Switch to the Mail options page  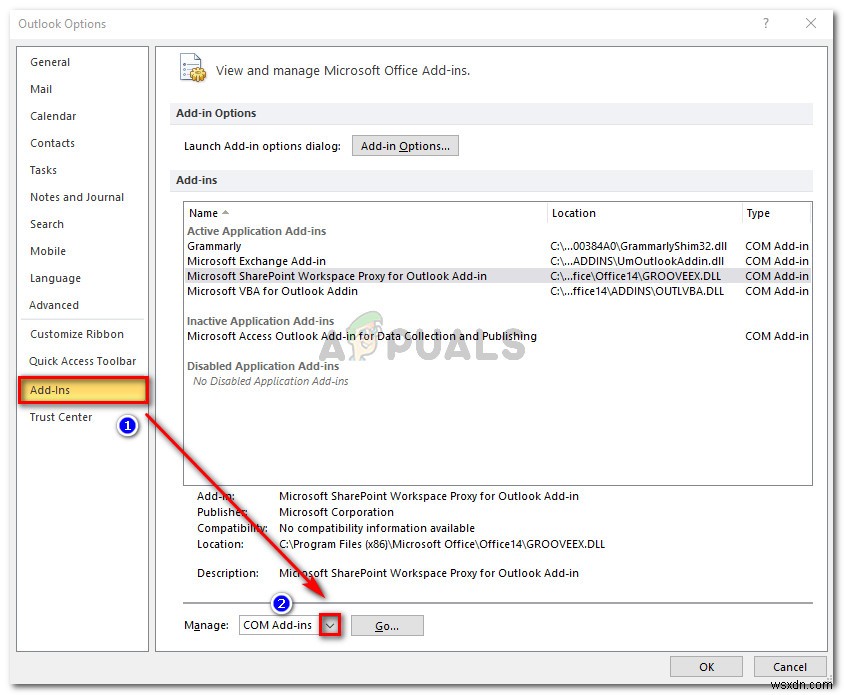pos(41,89)
